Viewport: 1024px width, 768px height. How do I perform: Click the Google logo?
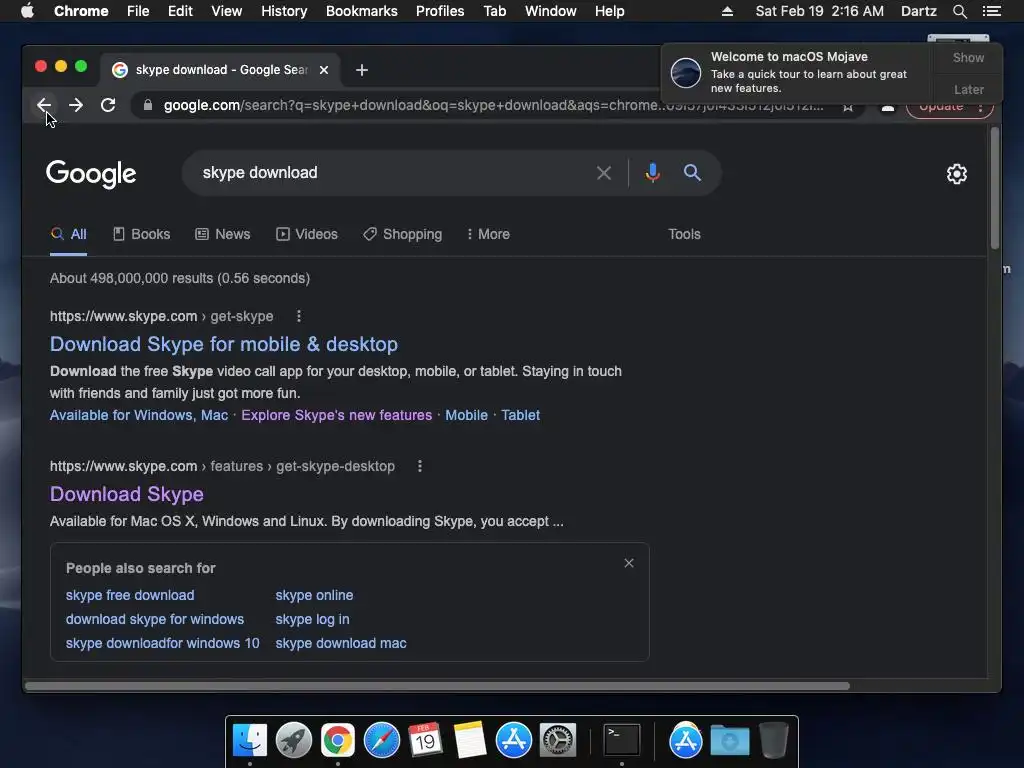click(x=91, y=174)
